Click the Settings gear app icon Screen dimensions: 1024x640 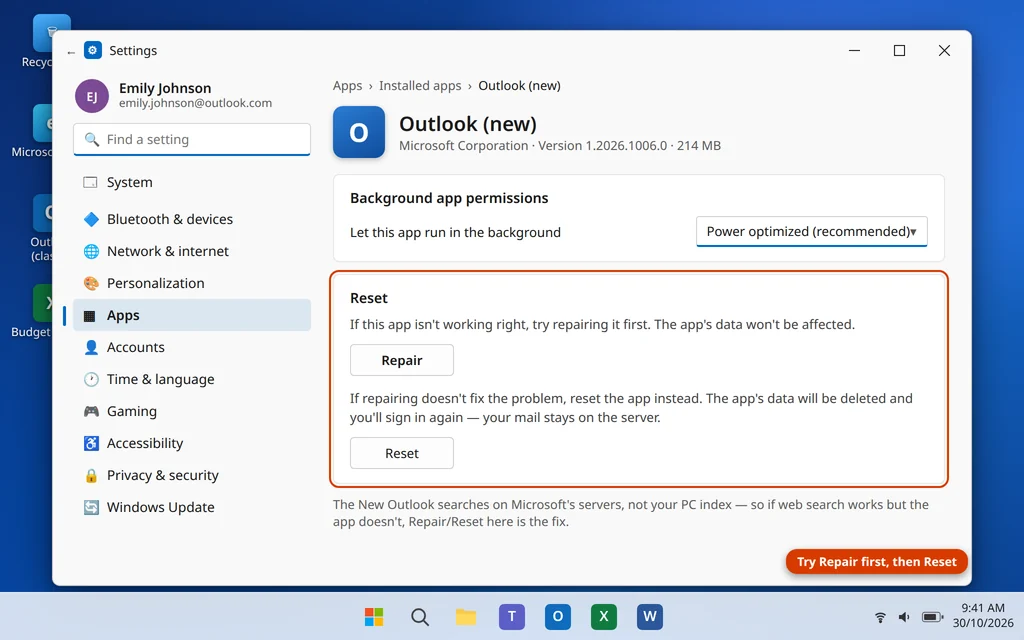pos(93,50)
